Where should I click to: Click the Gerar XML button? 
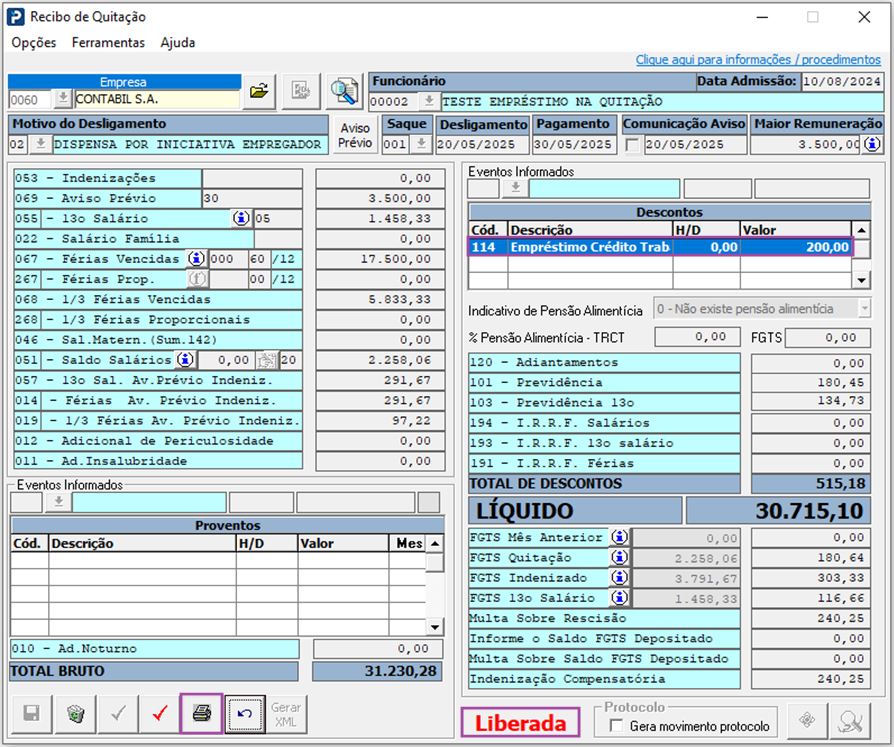coord(286,713)
